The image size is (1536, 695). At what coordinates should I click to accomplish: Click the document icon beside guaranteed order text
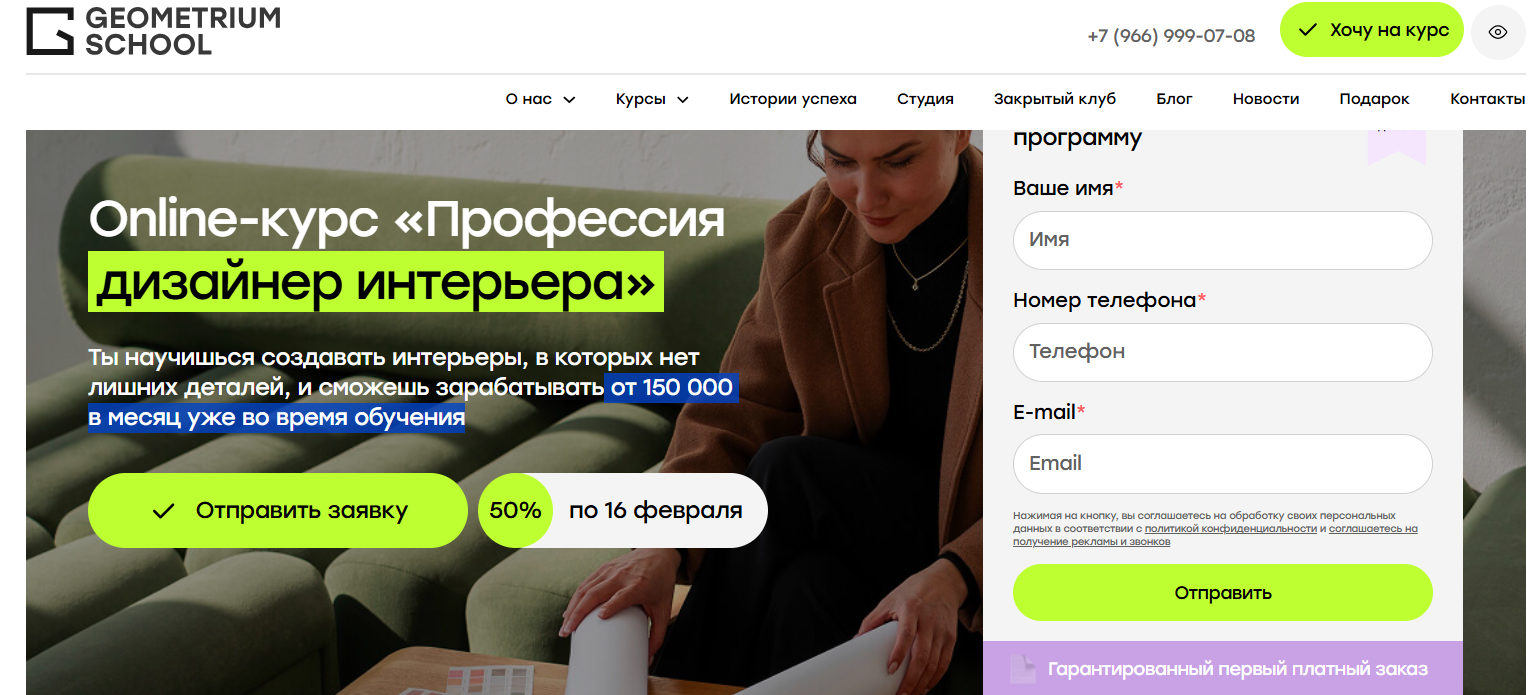[1022, 669]
